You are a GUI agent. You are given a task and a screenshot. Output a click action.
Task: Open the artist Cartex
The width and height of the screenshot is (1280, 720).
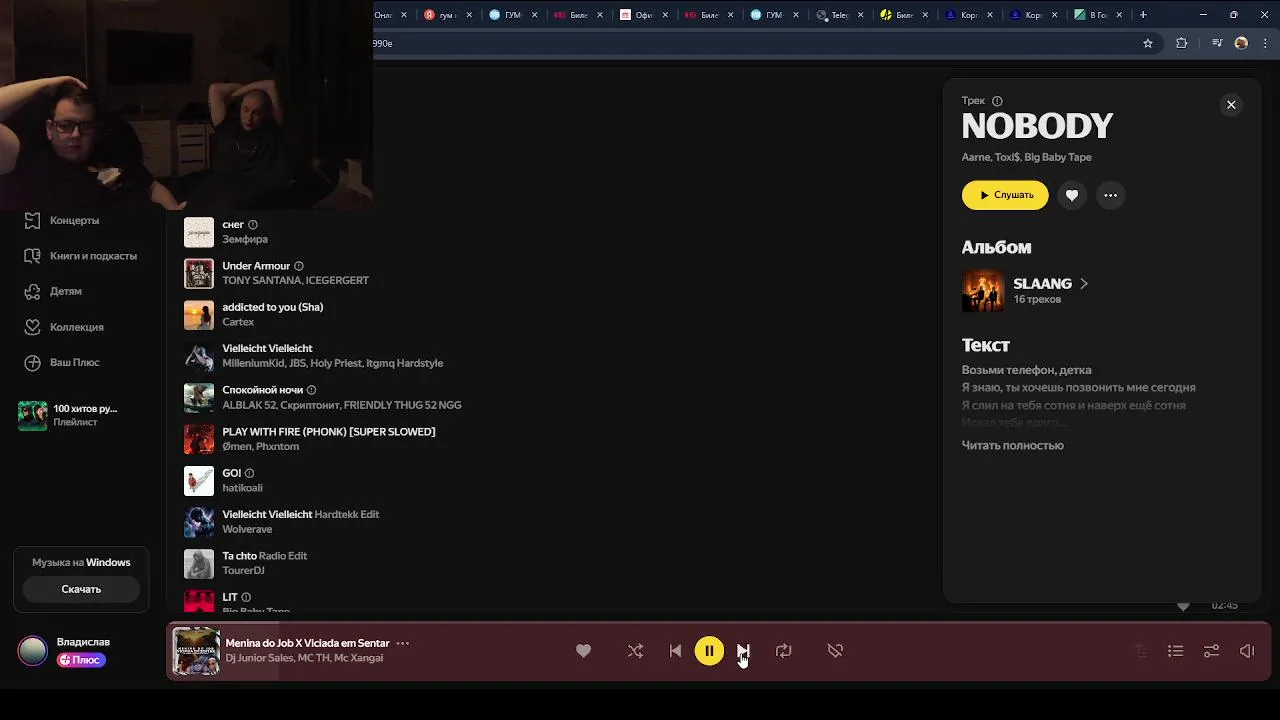[238, 322]
